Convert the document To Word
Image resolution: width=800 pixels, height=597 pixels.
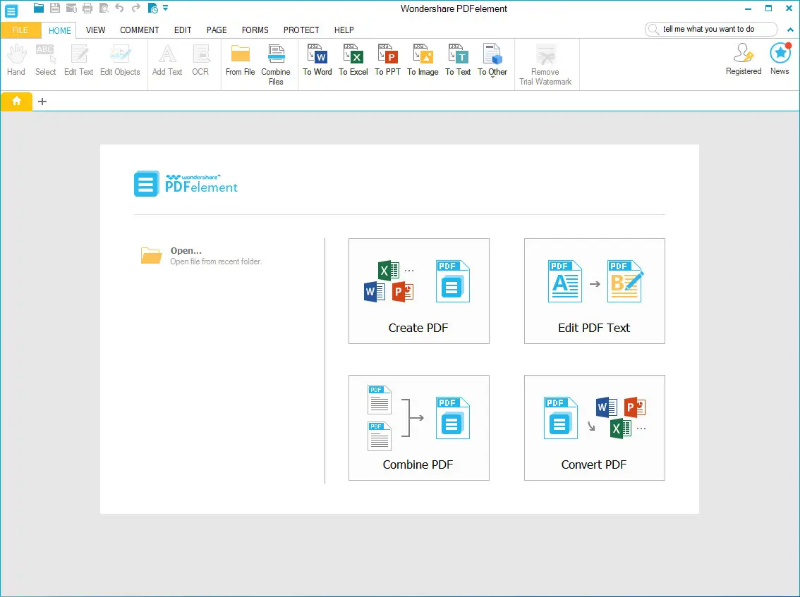(317, 62)
